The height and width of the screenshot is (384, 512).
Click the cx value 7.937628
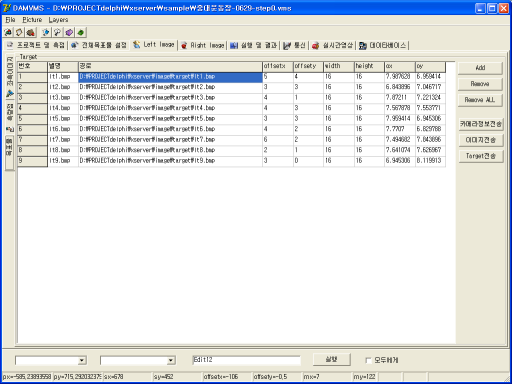[x=400, y=77]
